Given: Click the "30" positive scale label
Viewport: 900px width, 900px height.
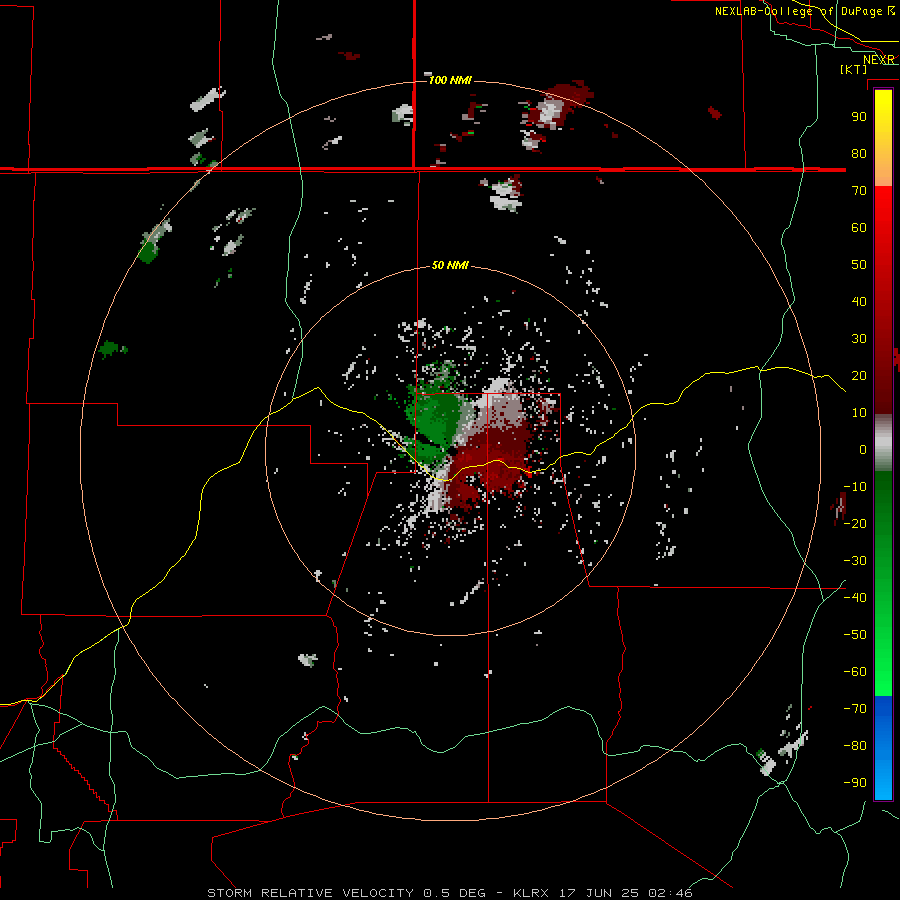Looking at the screenshot, I should click(x=859, y=339).
